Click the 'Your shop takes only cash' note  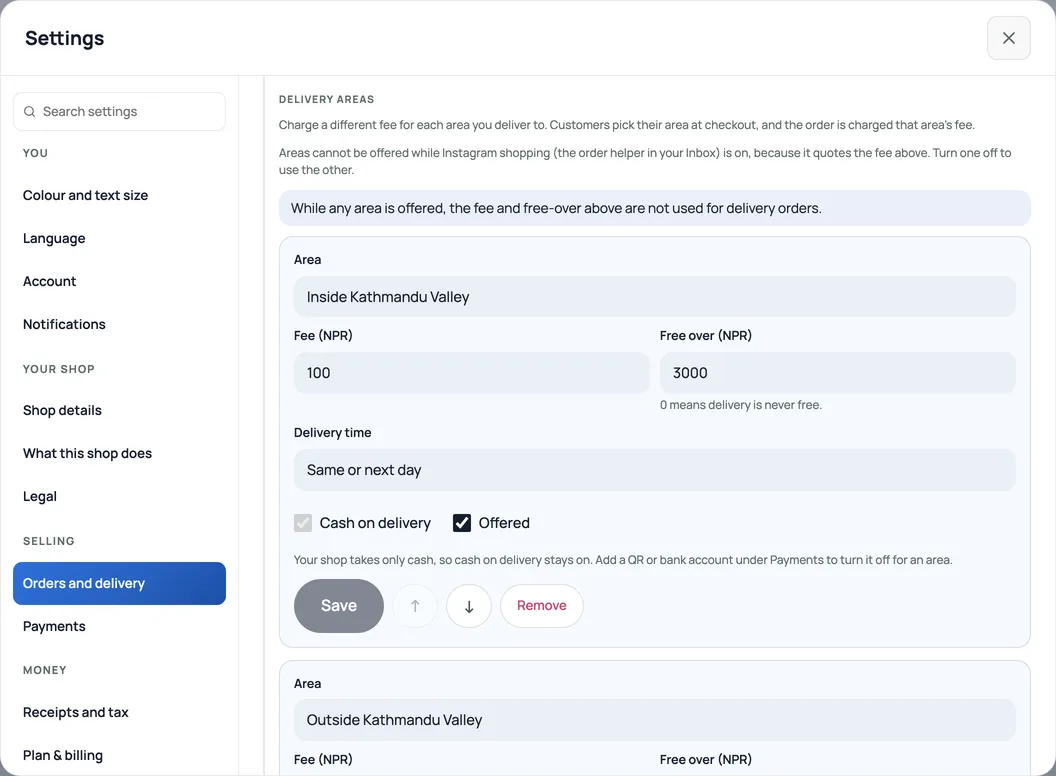(x=623, y=560)
